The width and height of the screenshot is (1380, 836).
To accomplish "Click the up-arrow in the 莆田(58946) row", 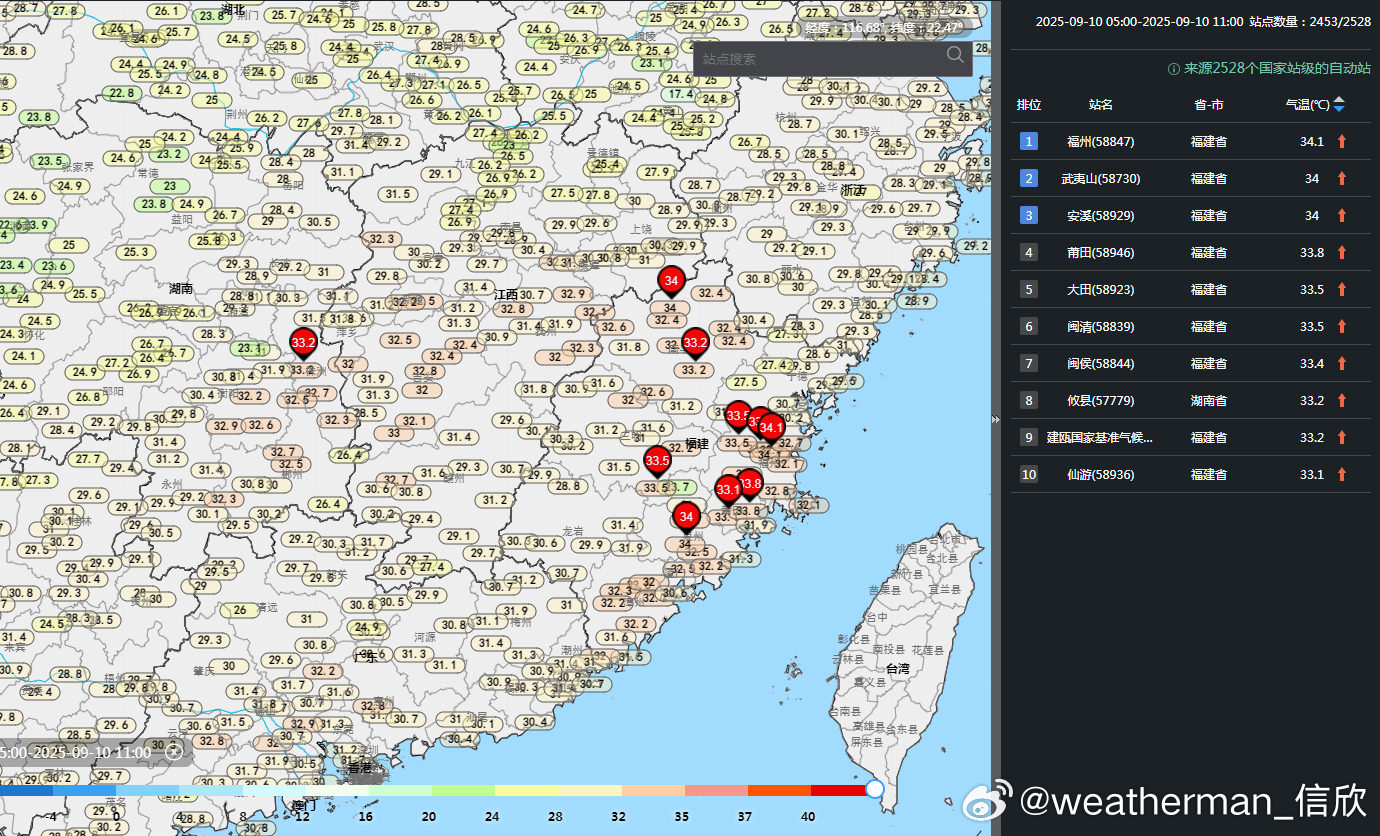I will click(1342, 252).
